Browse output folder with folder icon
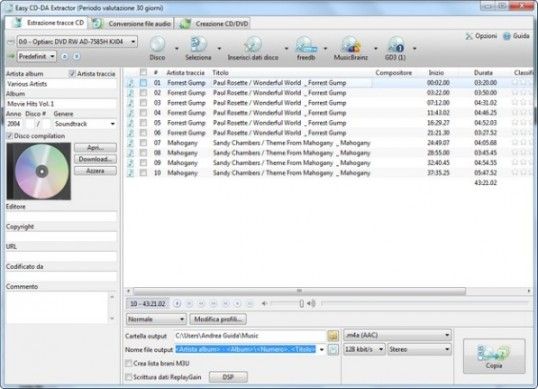Viewport: 538px width, 389px height. click(x=333, y=335)
